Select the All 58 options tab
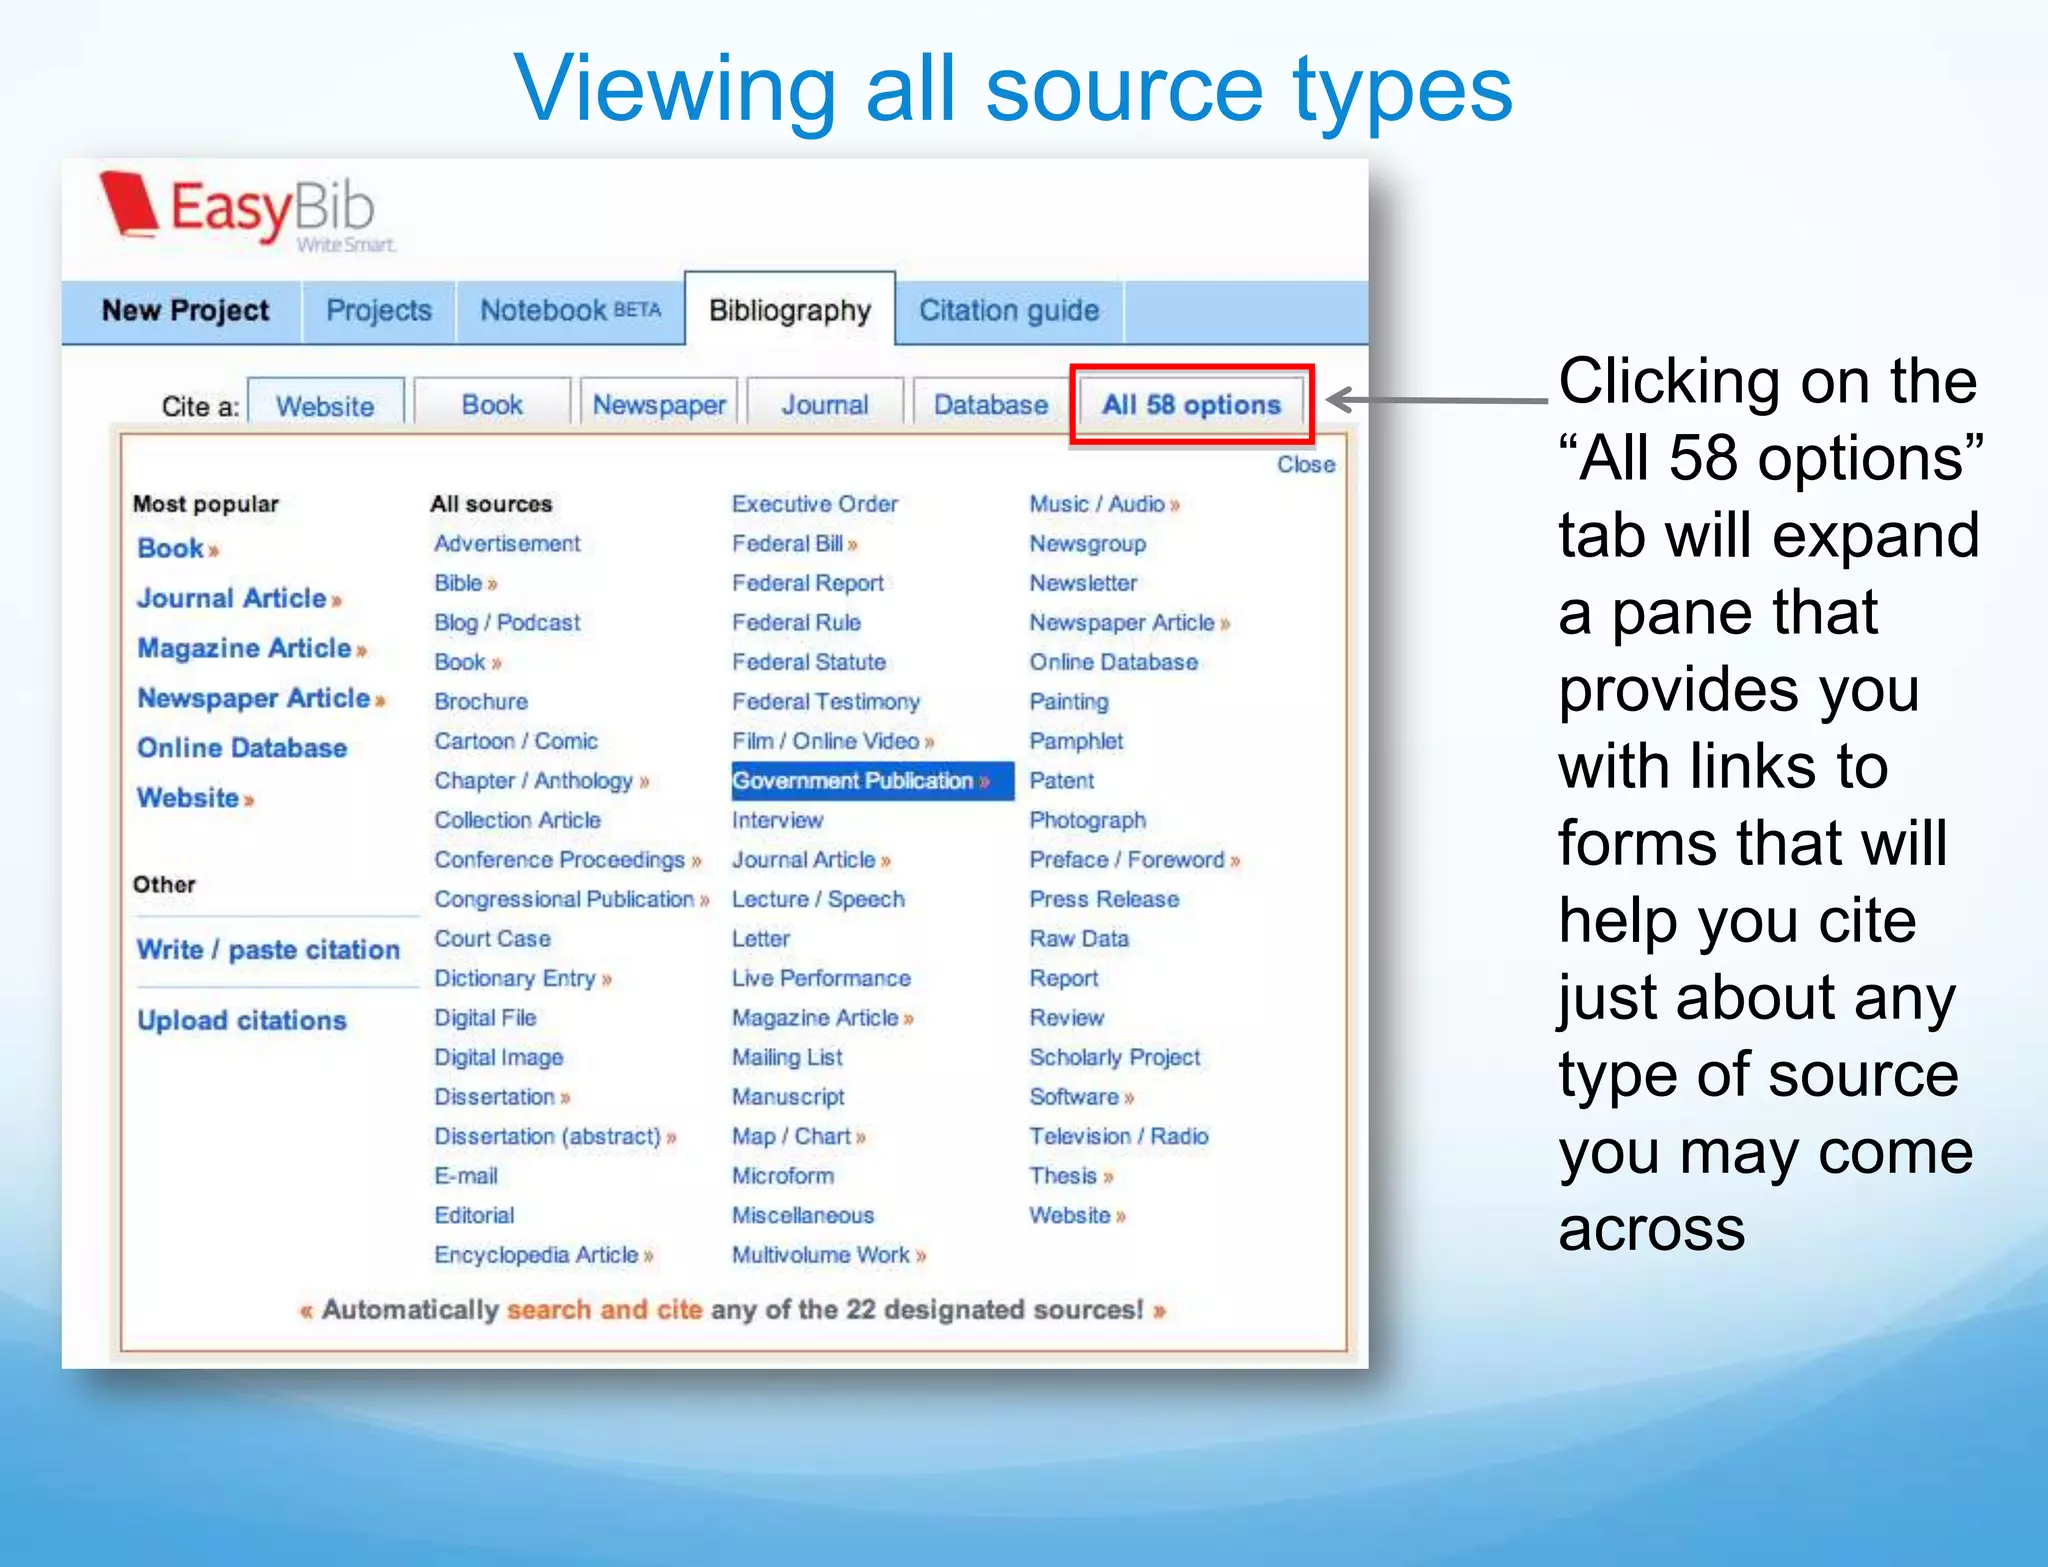Image resolution: width=2048 pixels, height=1567 pixels. (1190, 405)
